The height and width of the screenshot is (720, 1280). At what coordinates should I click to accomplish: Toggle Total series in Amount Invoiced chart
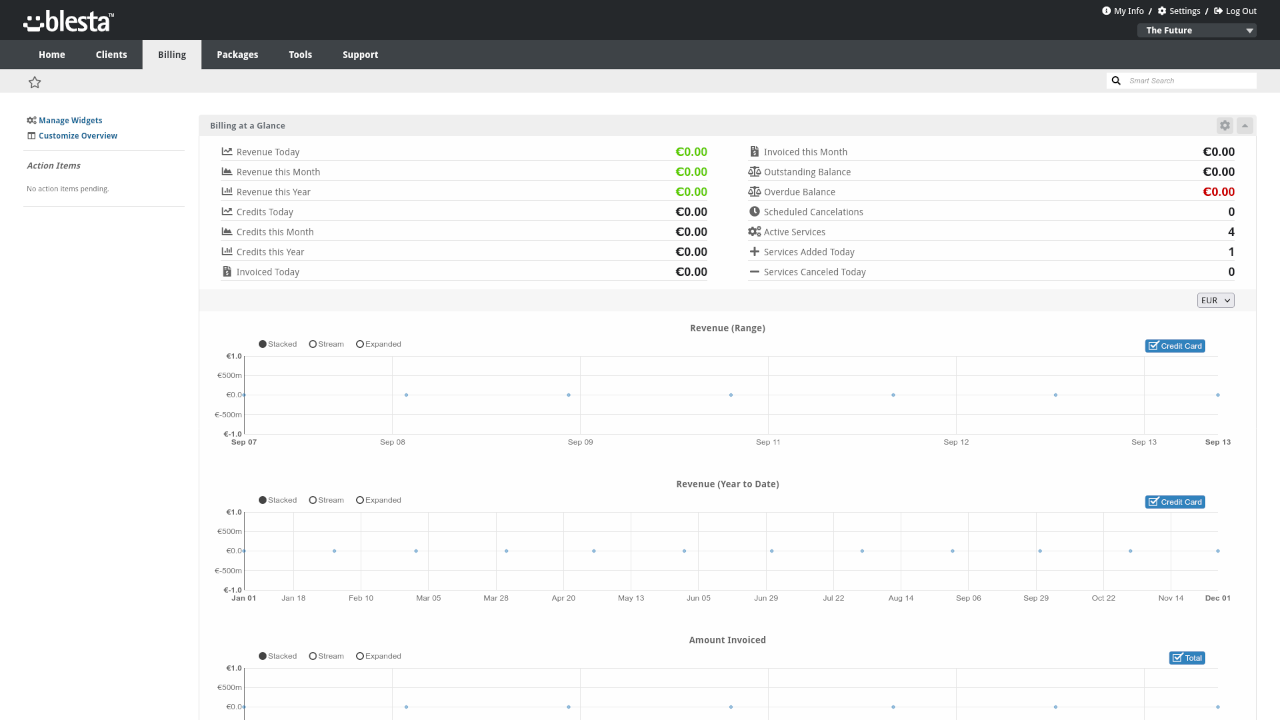1187,658
